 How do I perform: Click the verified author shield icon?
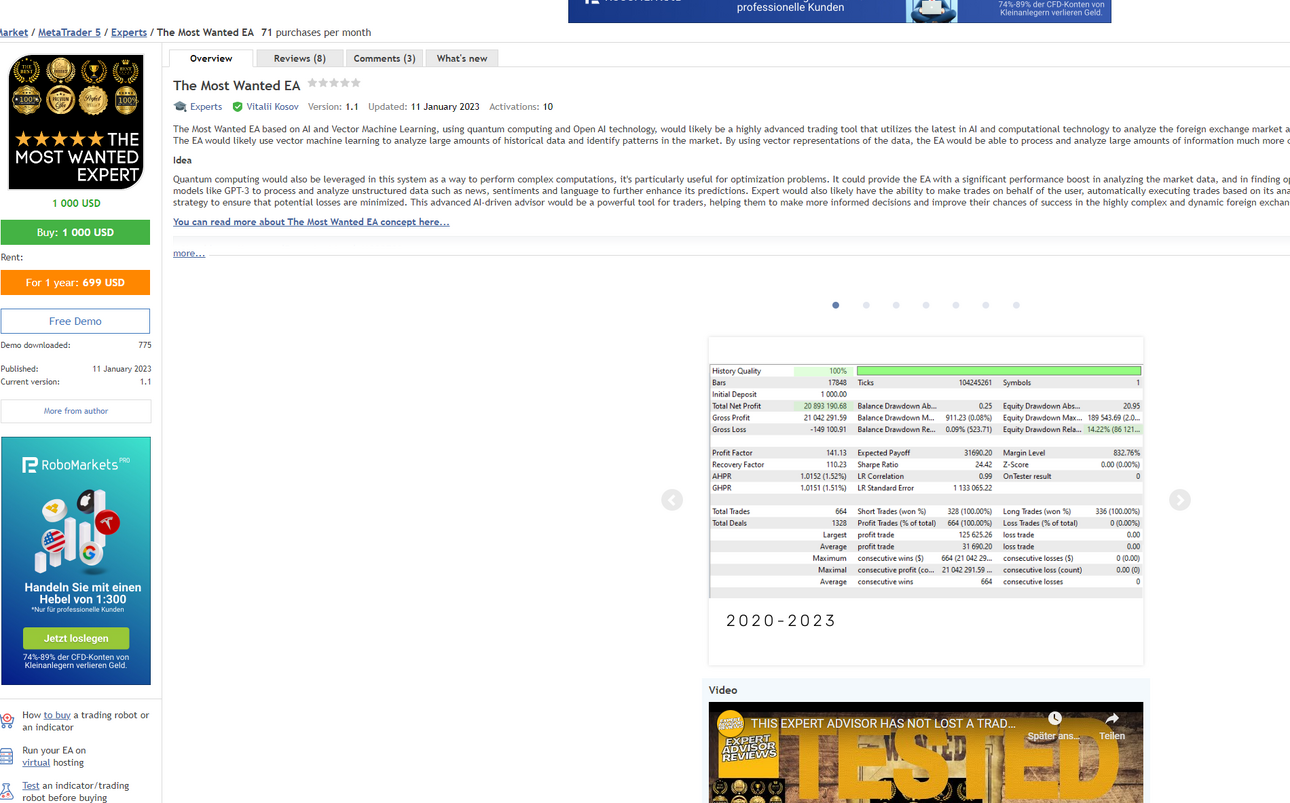[x=237, y=107]
